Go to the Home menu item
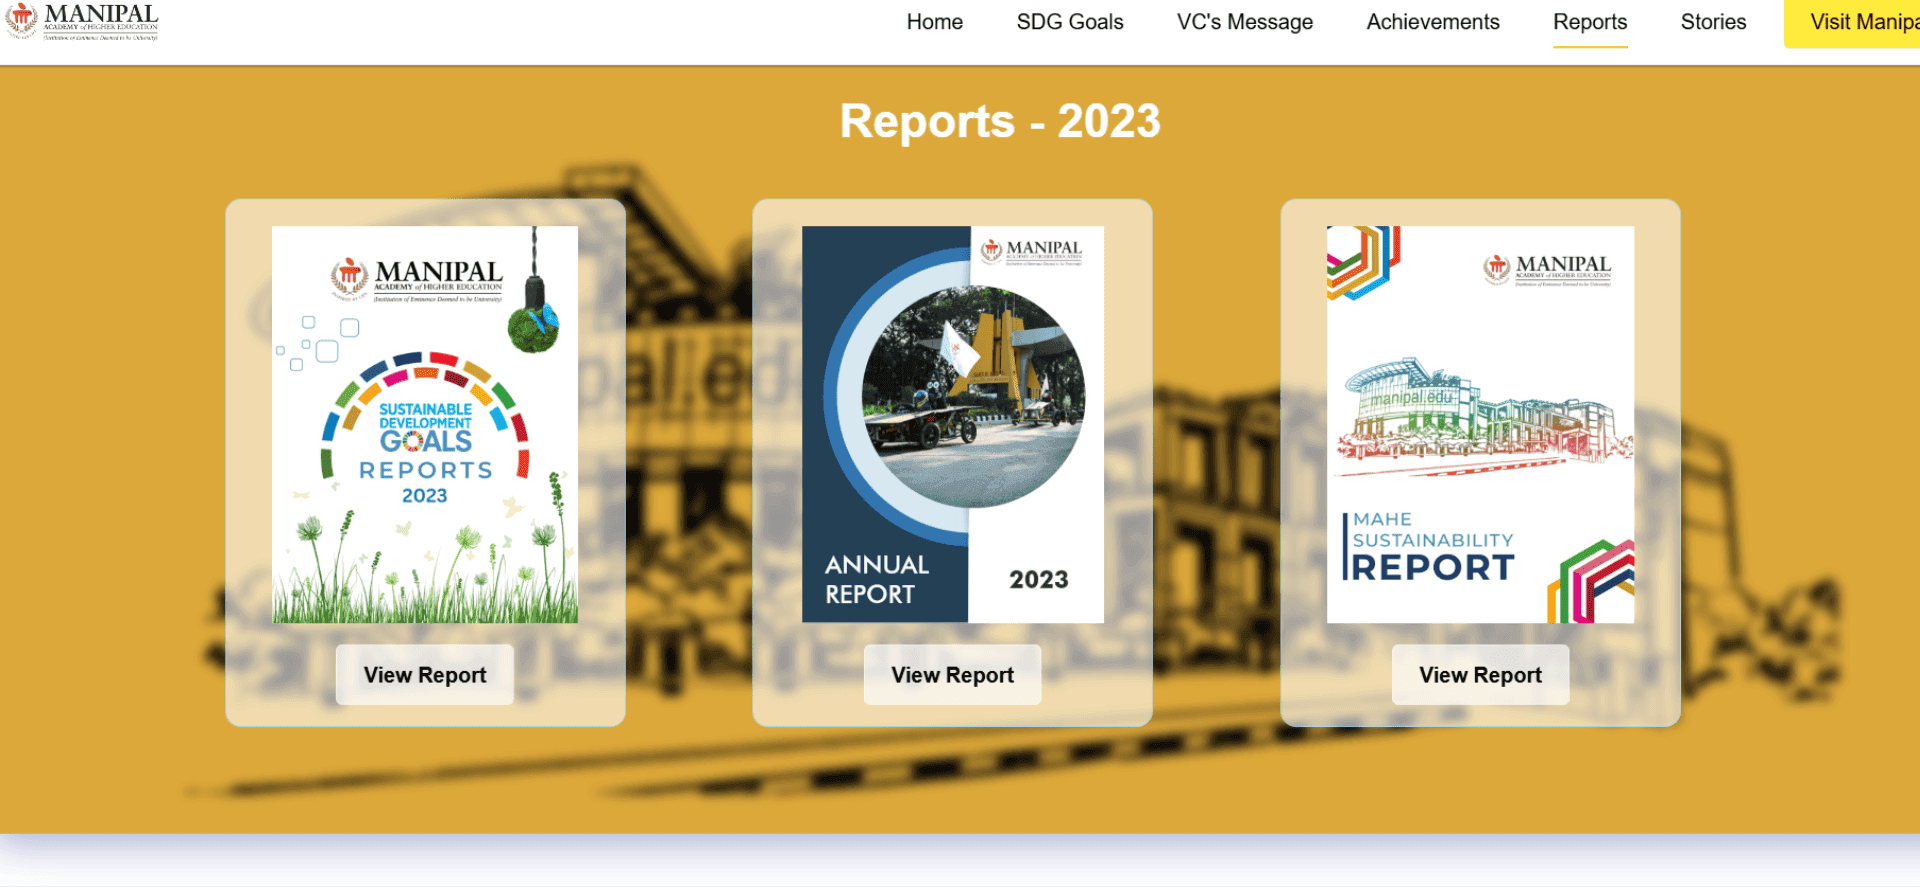Viewport: 1920px width, 887px height. pyautogui.click(x=934, y=22)
